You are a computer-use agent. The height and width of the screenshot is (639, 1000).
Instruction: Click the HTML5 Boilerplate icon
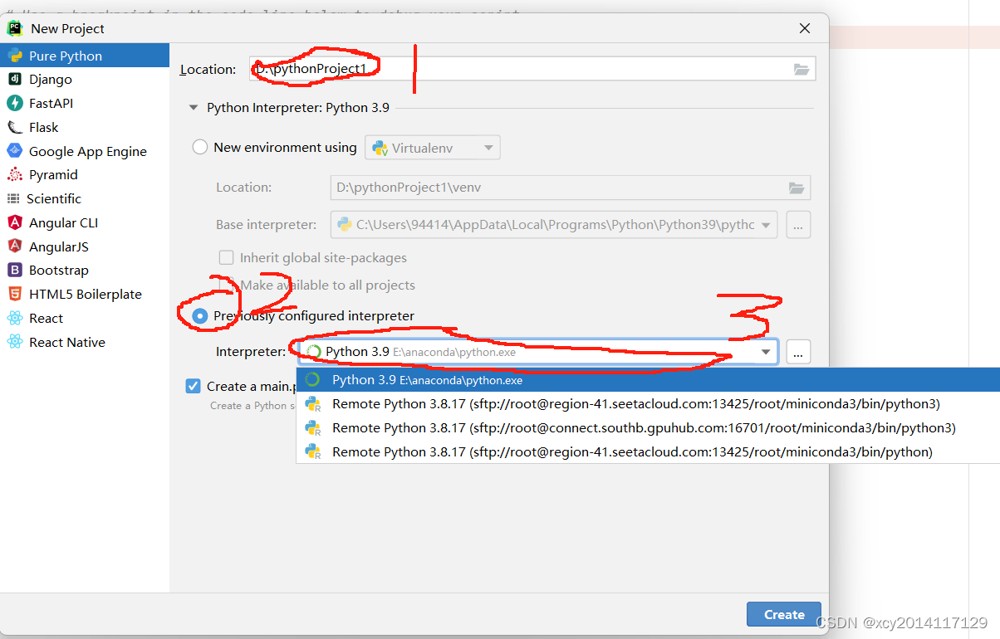coord(15,294)
